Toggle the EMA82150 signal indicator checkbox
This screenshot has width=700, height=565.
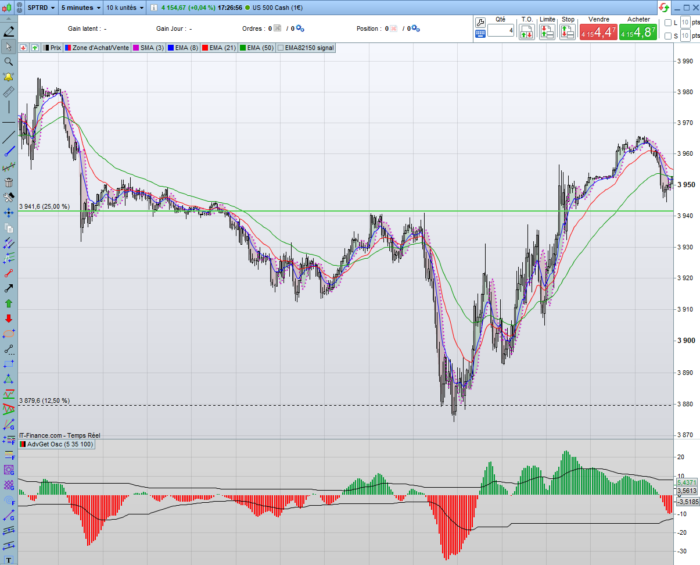tap(280, 48)
